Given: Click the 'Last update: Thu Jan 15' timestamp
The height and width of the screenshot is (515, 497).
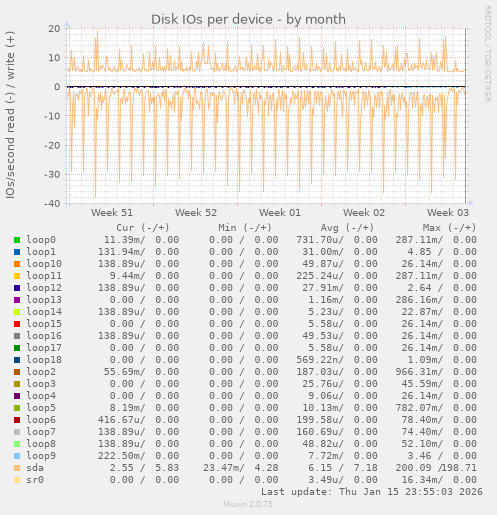Looking at the screenshot, I should (372, 492).
